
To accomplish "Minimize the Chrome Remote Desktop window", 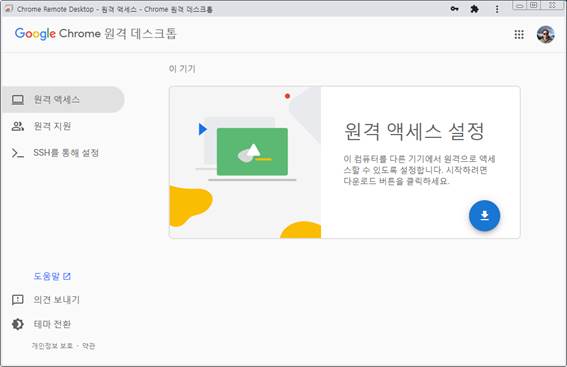I will 519,5.
